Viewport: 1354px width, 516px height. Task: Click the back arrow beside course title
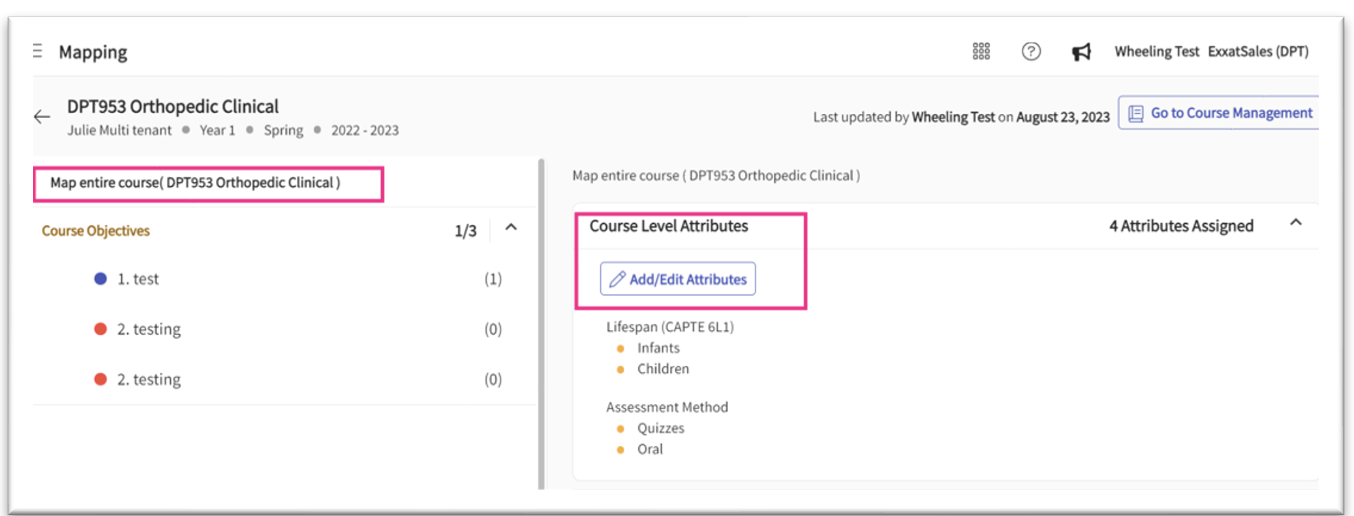[x=42, y=117]
